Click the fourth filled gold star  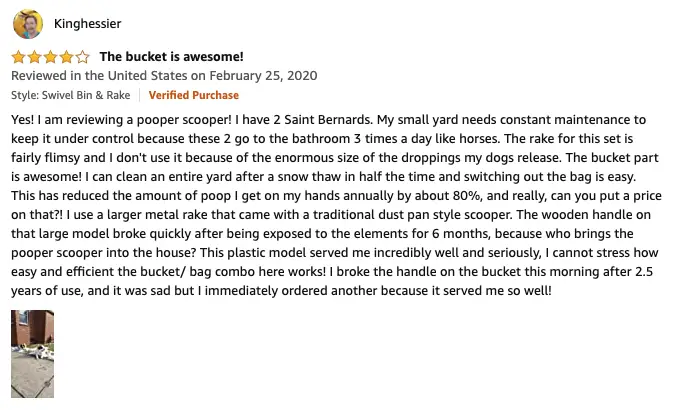(67, 57)
